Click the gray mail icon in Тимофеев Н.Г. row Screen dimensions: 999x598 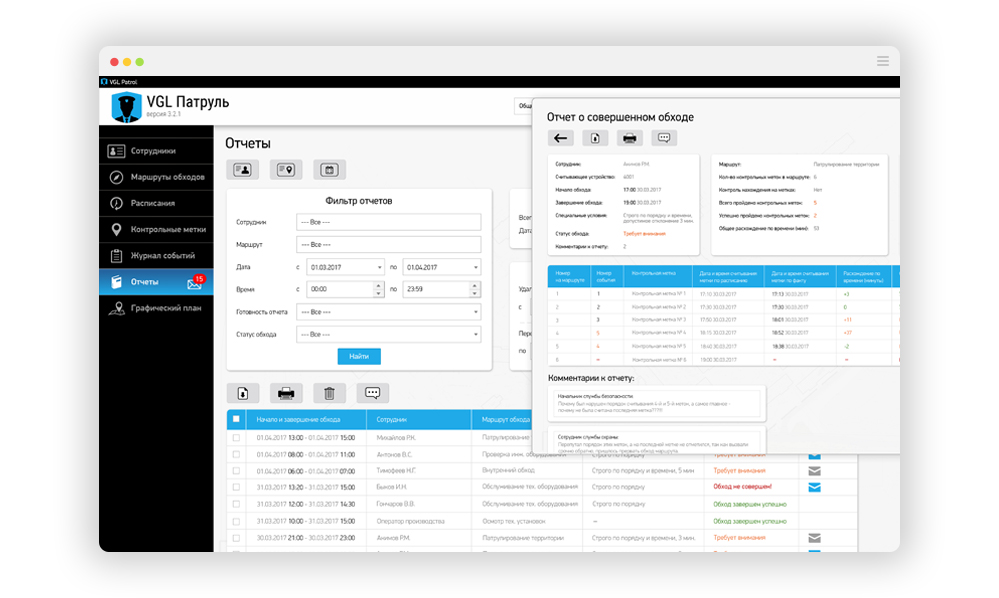coord(814,471)
